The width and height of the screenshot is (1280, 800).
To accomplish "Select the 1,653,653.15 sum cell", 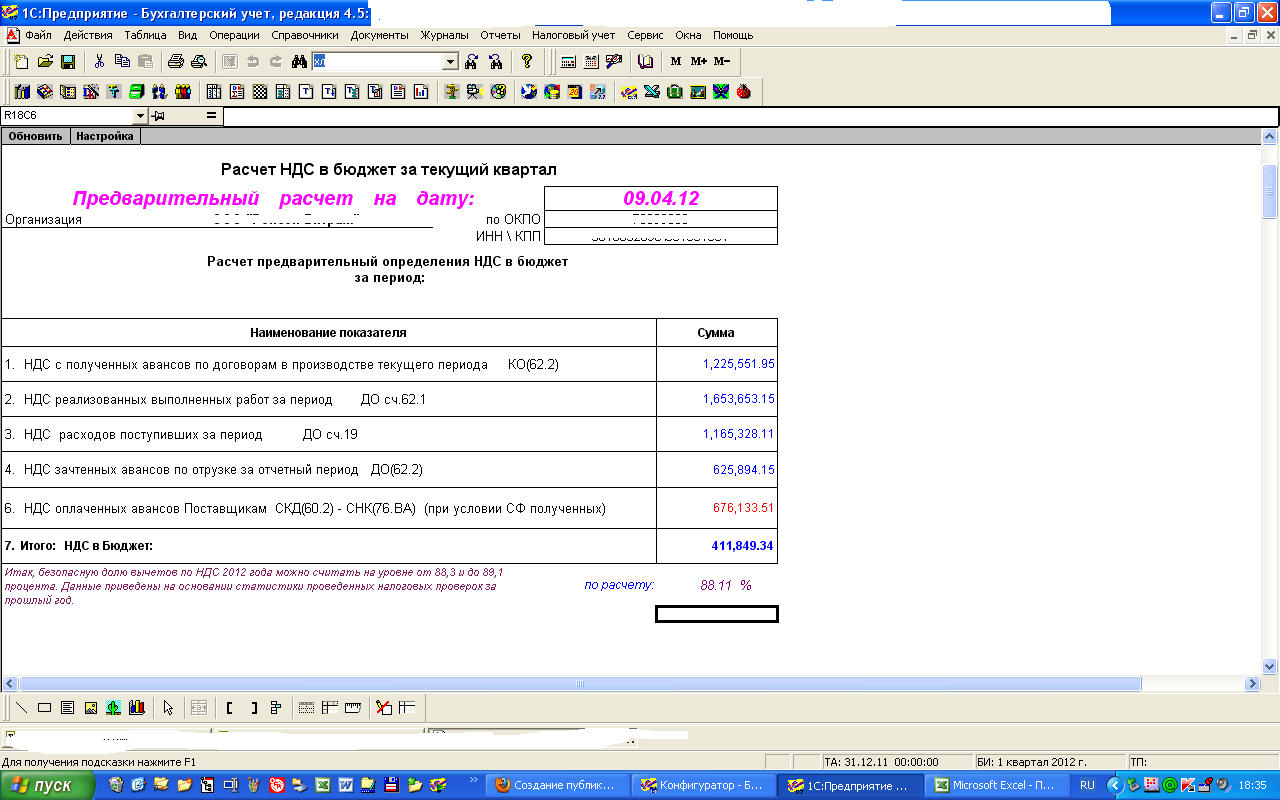I will 716,399.
